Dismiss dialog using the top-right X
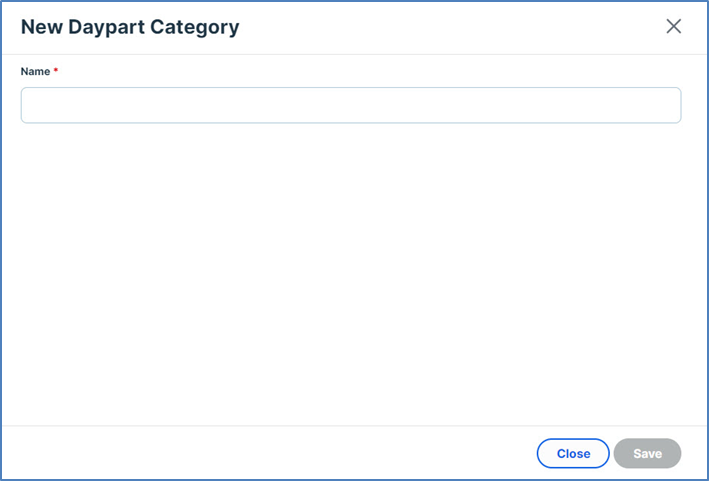This screenshot has height=481, width=709. [x=673, y=27]
